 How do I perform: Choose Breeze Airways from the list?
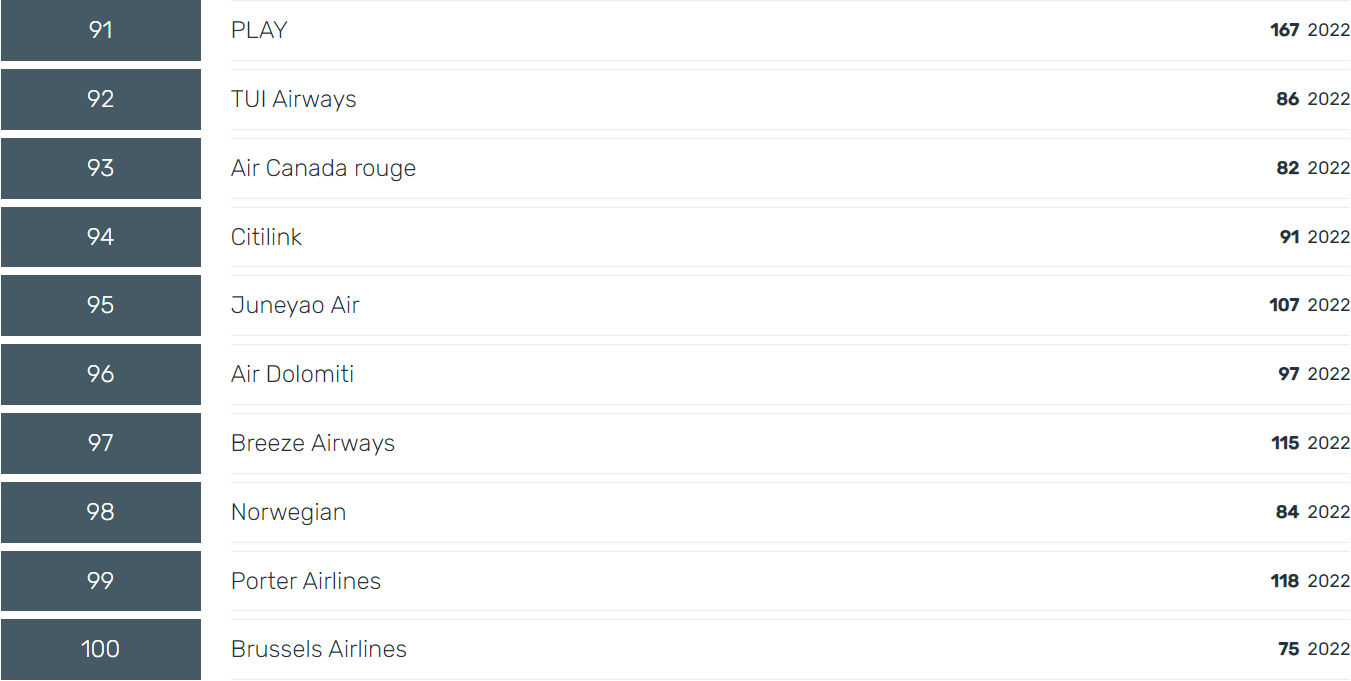point(313,443)
